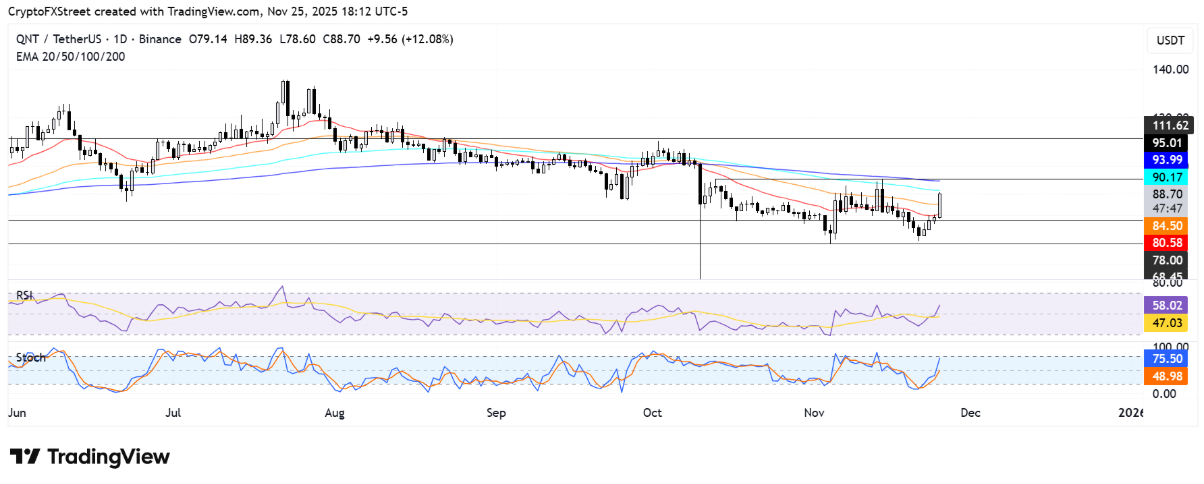Click the Aug label on time axis

pos(334,412)
